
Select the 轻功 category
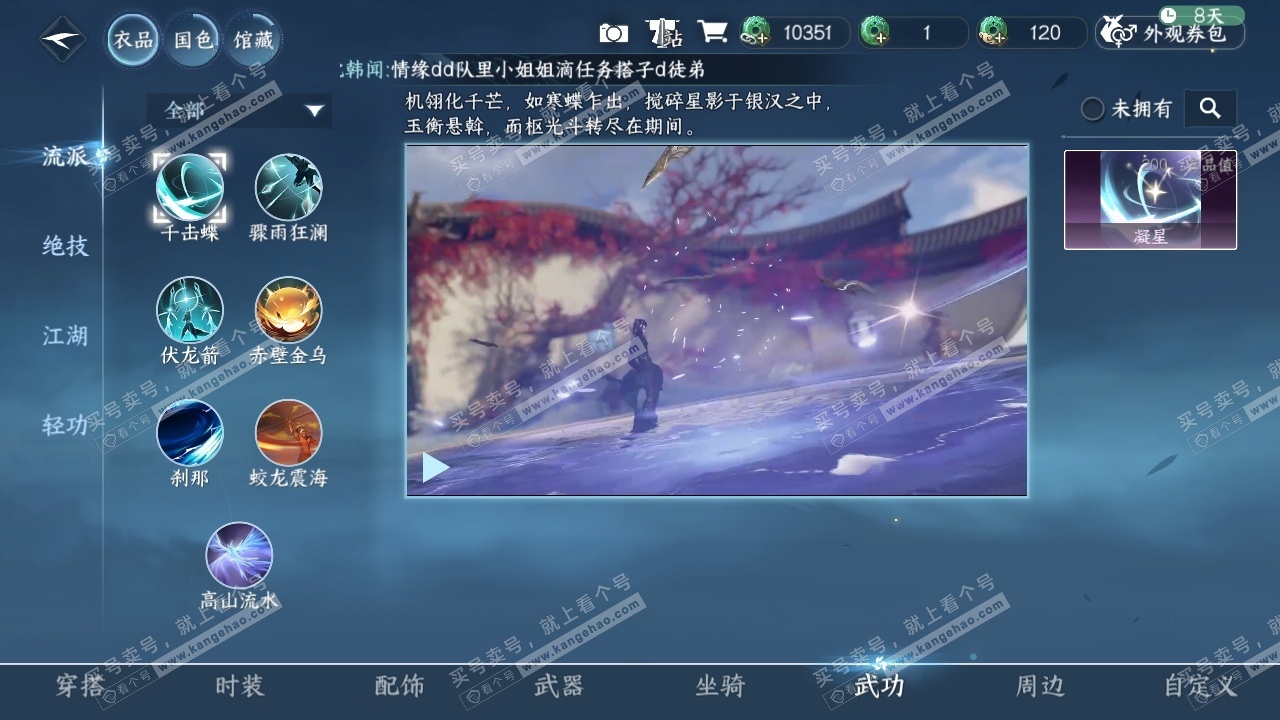coord(65,425)
